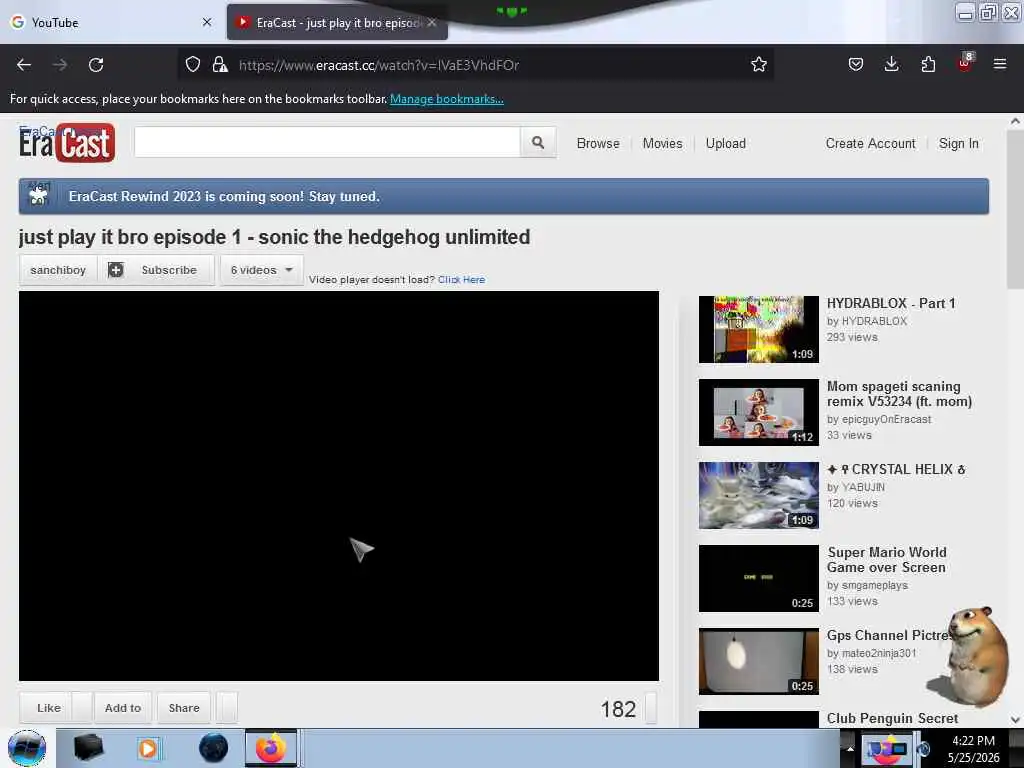Open the Gps Channel Pictre thumbnail
The height and width of the screenshot is (768, 1024).
(758, 661)
